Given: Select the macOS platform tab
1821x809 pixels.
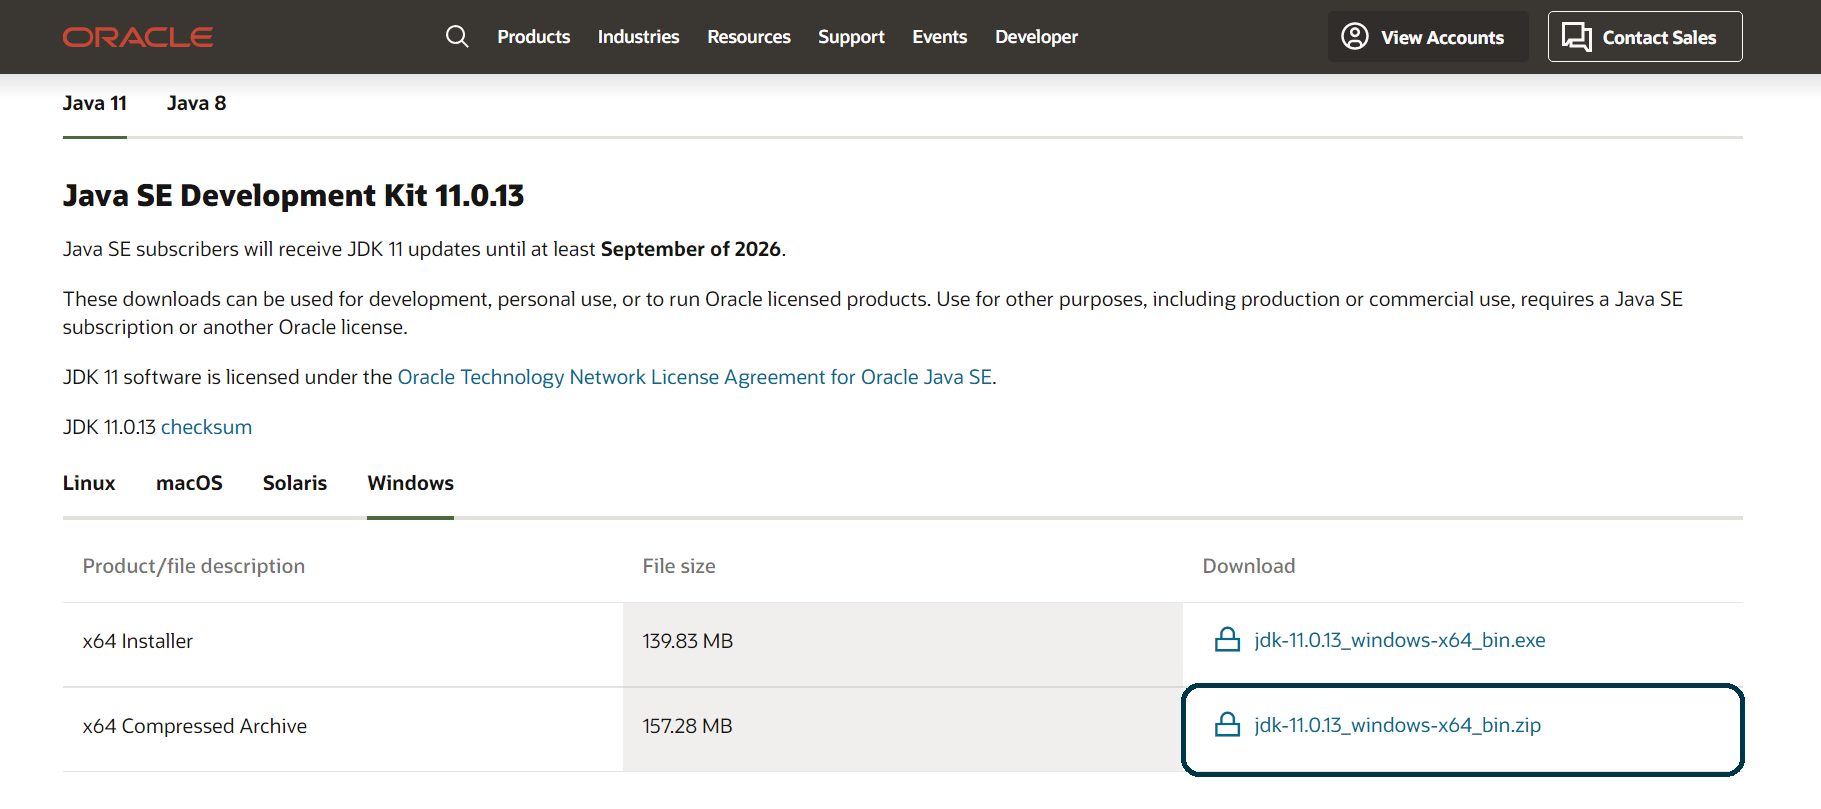Looking at the screenshot, I should (x=189, y=483).
